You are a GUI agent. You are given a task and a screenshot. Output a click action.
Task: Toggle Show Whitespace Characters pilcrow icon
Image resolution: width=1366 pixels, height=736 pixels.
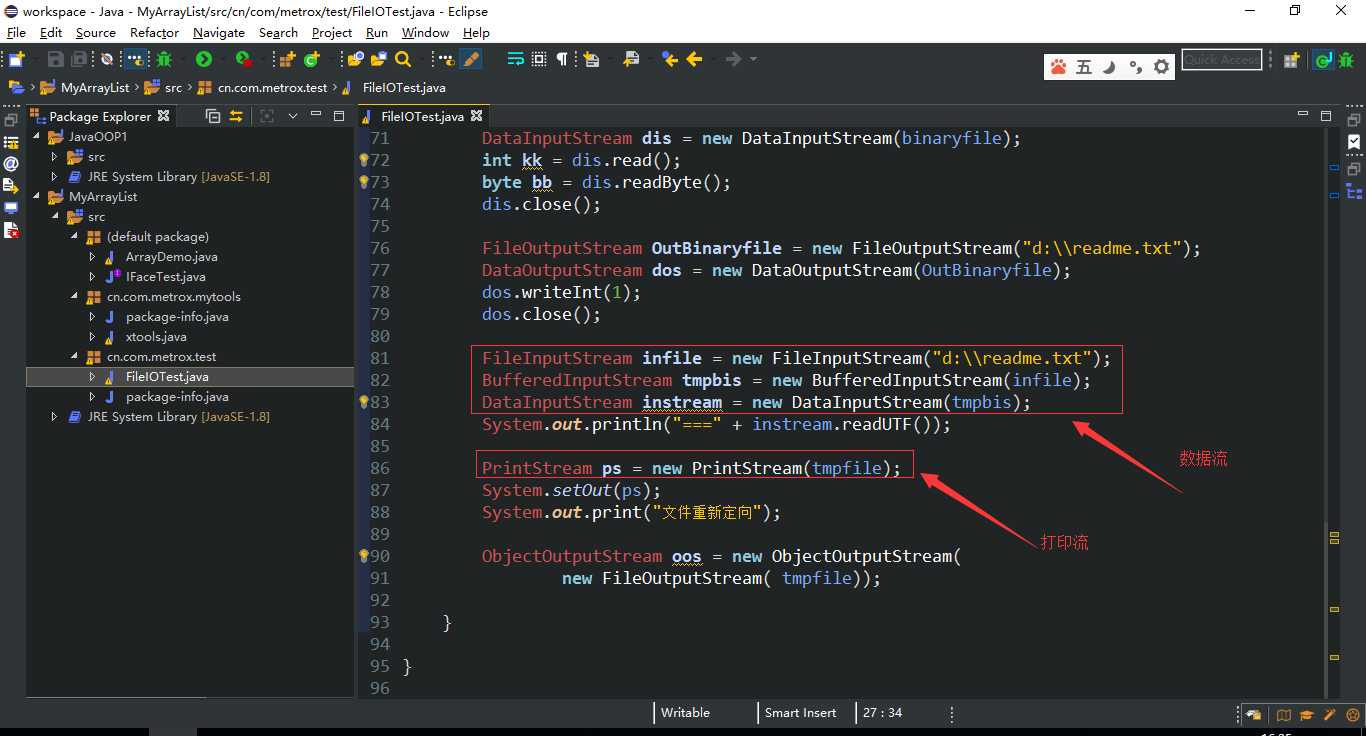coord(562,59)
